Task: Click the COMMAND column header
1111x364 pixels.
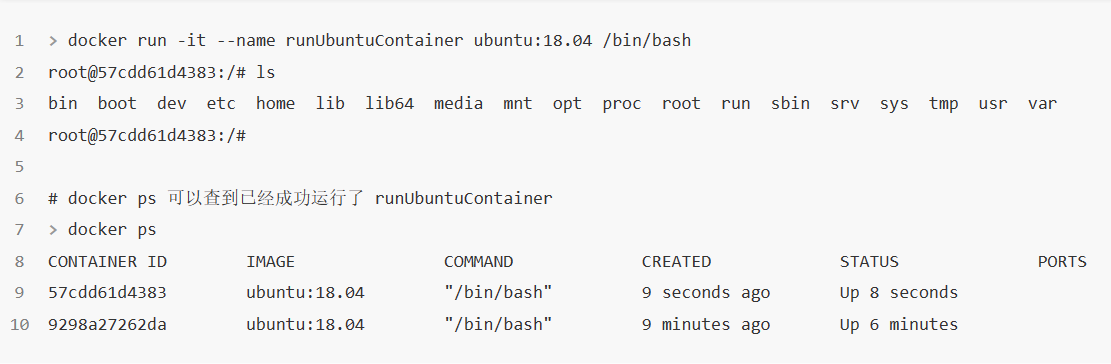Action: click(x=478, y=261)
